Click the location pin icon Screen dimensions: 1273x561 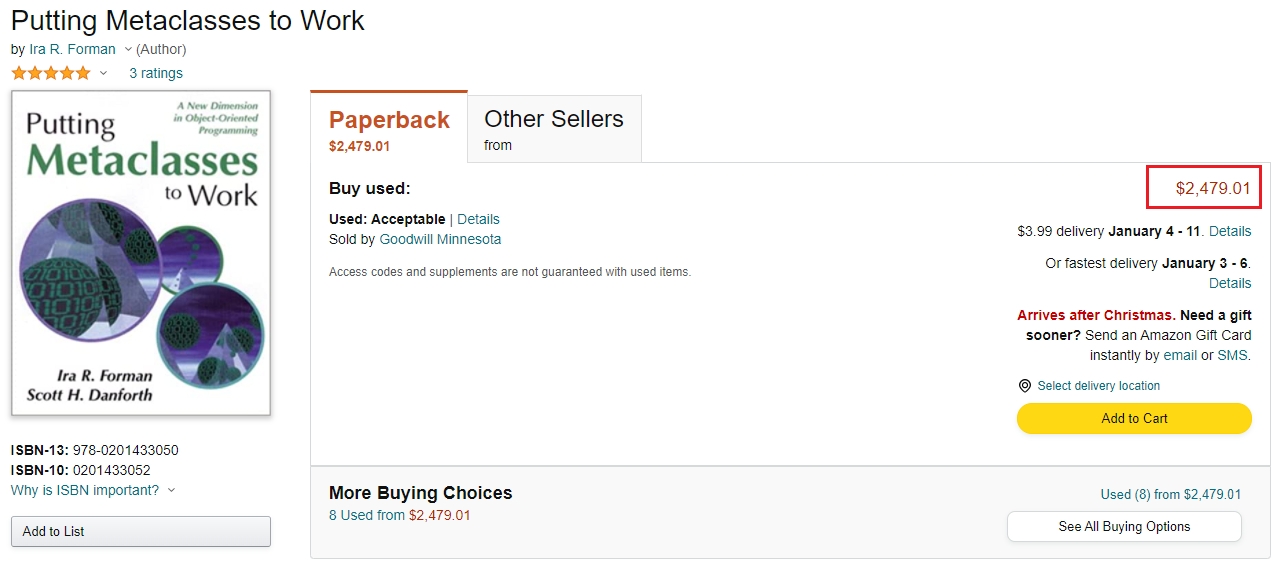pos(1024,386)
